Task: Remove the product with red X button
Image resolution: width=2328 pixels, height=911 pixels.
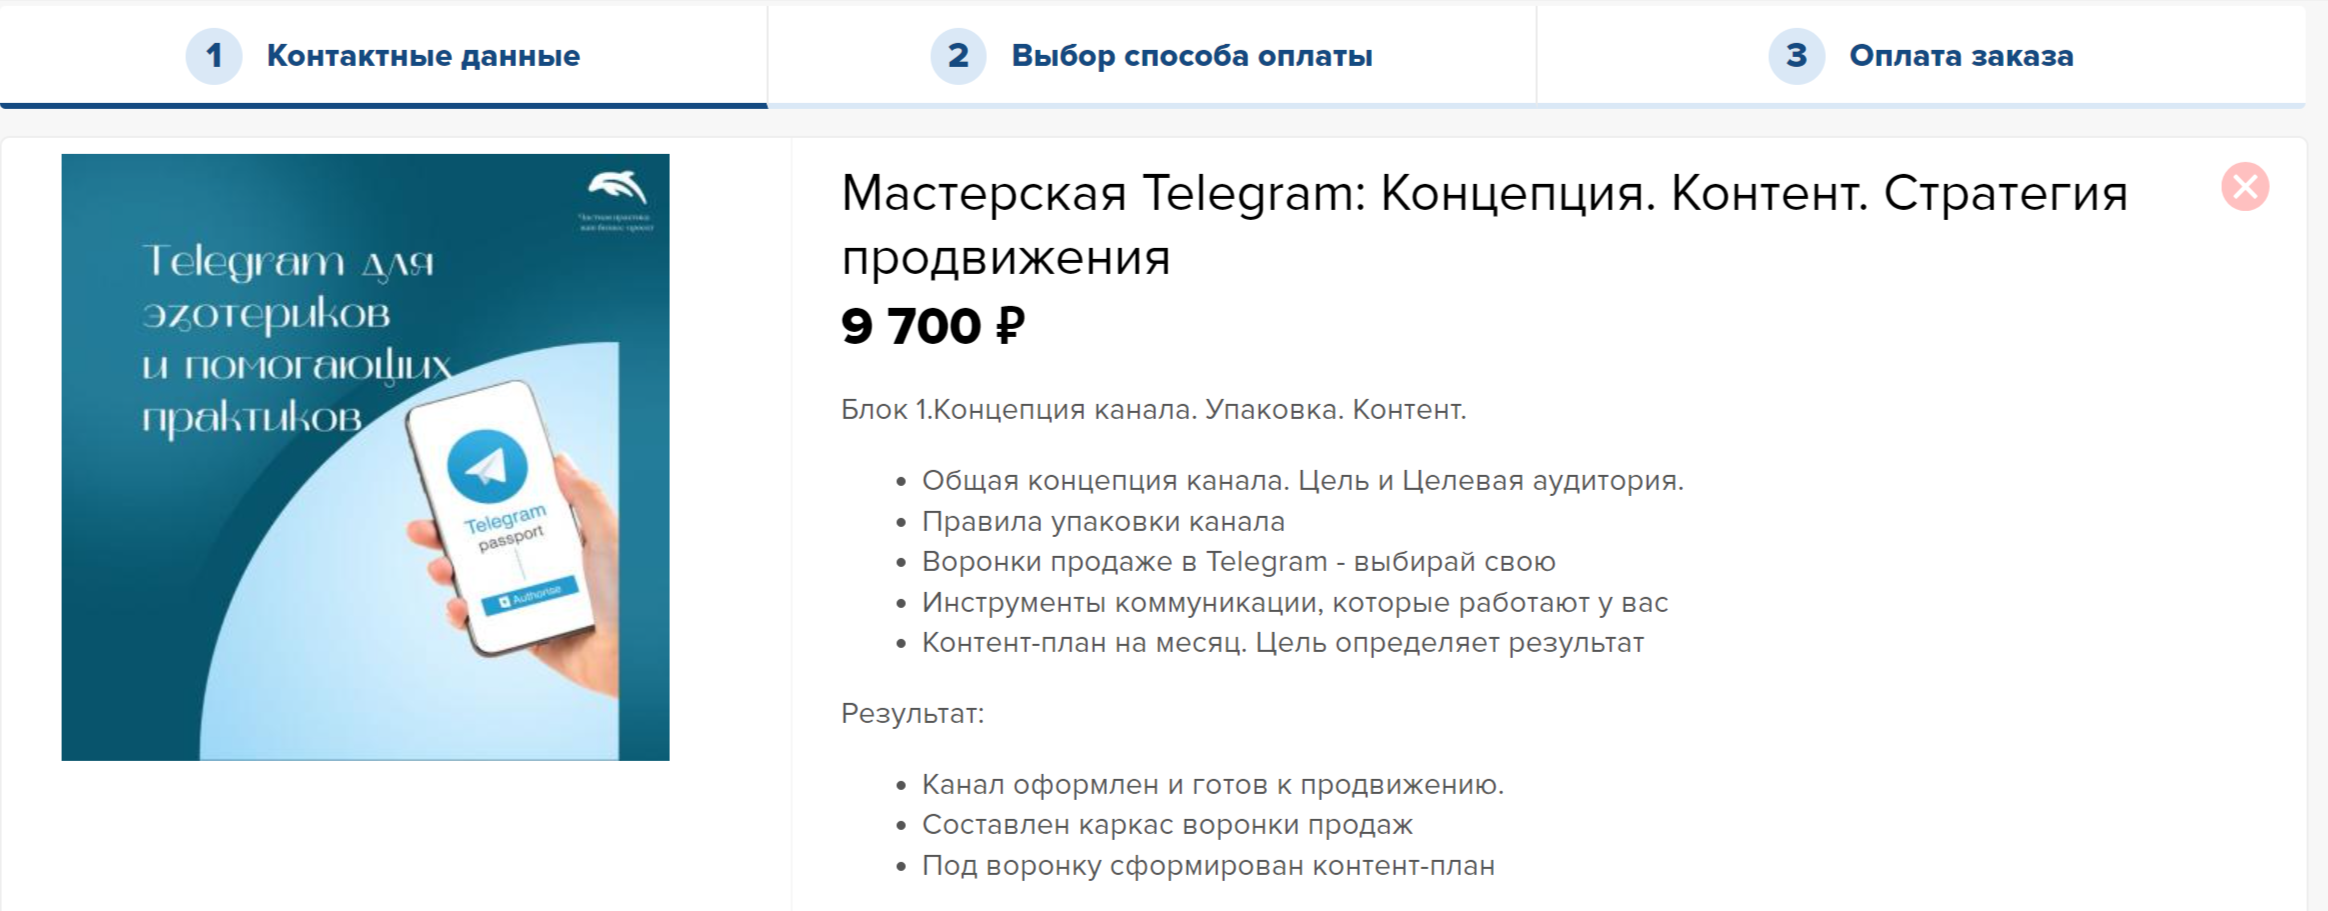Action: [2245, 187]
